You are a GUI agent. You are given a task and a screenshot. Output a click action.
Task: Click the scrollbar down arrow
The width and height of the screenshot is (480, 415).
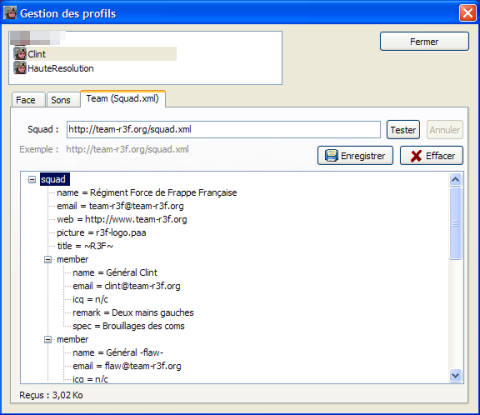(x=455, y=376)
